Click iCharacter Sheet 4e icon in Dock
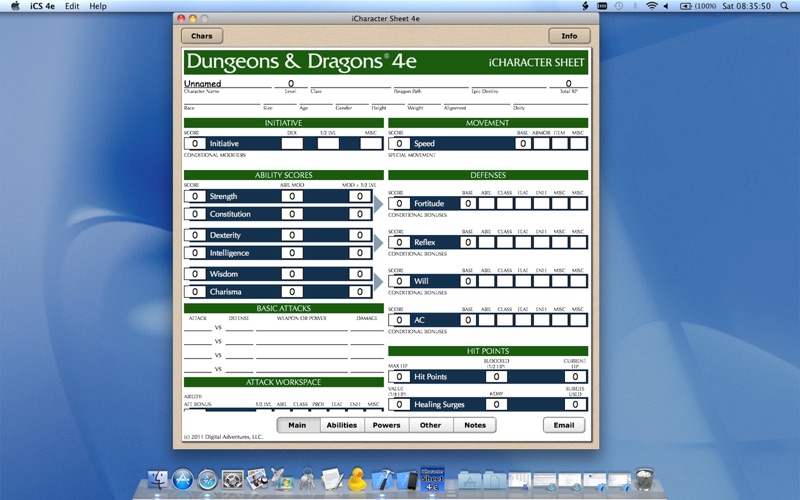This screenshot has height=500, width=800. [x=433, y=479]
